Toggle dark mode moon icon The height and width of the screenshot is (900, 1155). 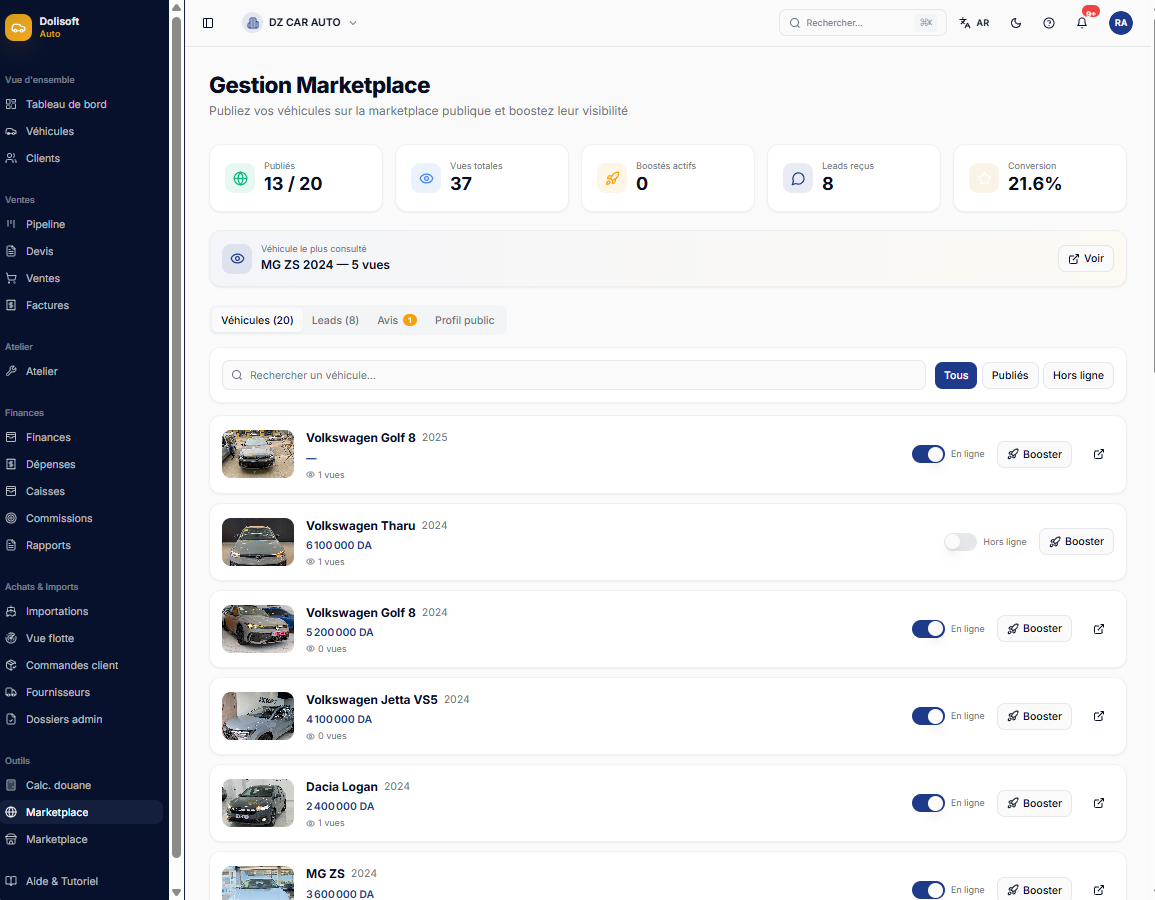1016,23
